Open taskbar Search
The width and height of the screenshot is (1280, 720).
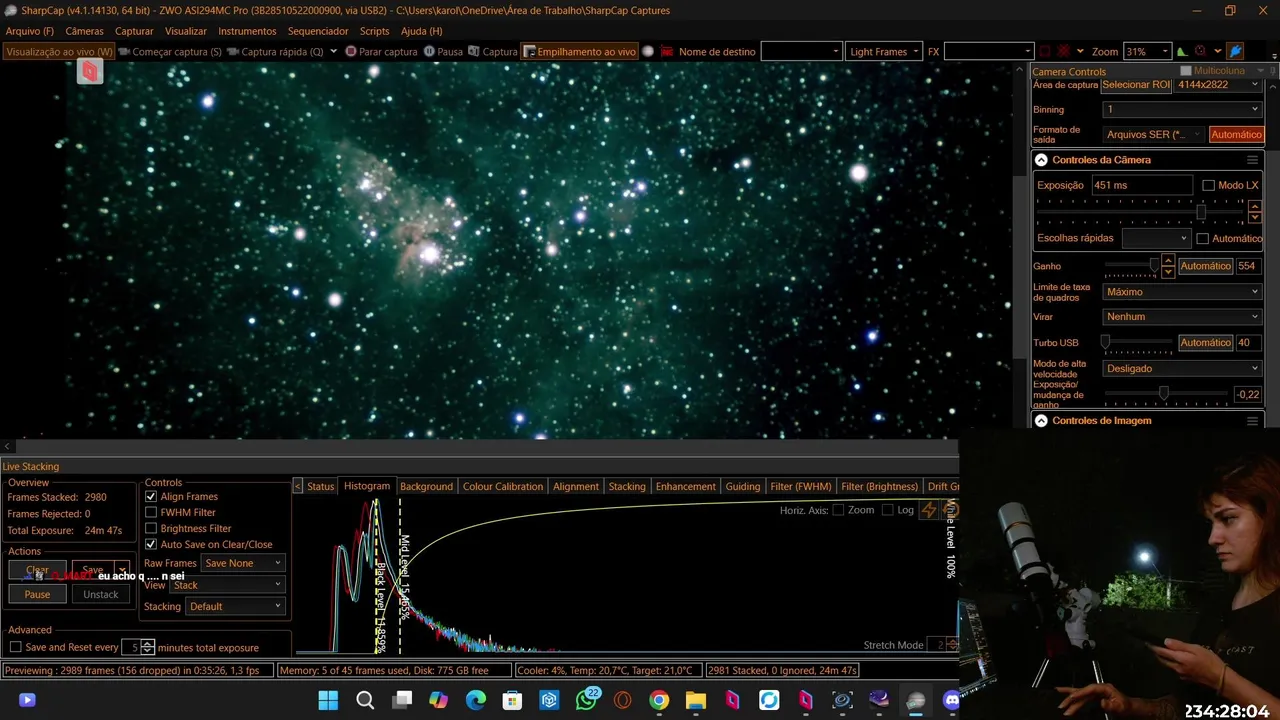tap(365, 700)
